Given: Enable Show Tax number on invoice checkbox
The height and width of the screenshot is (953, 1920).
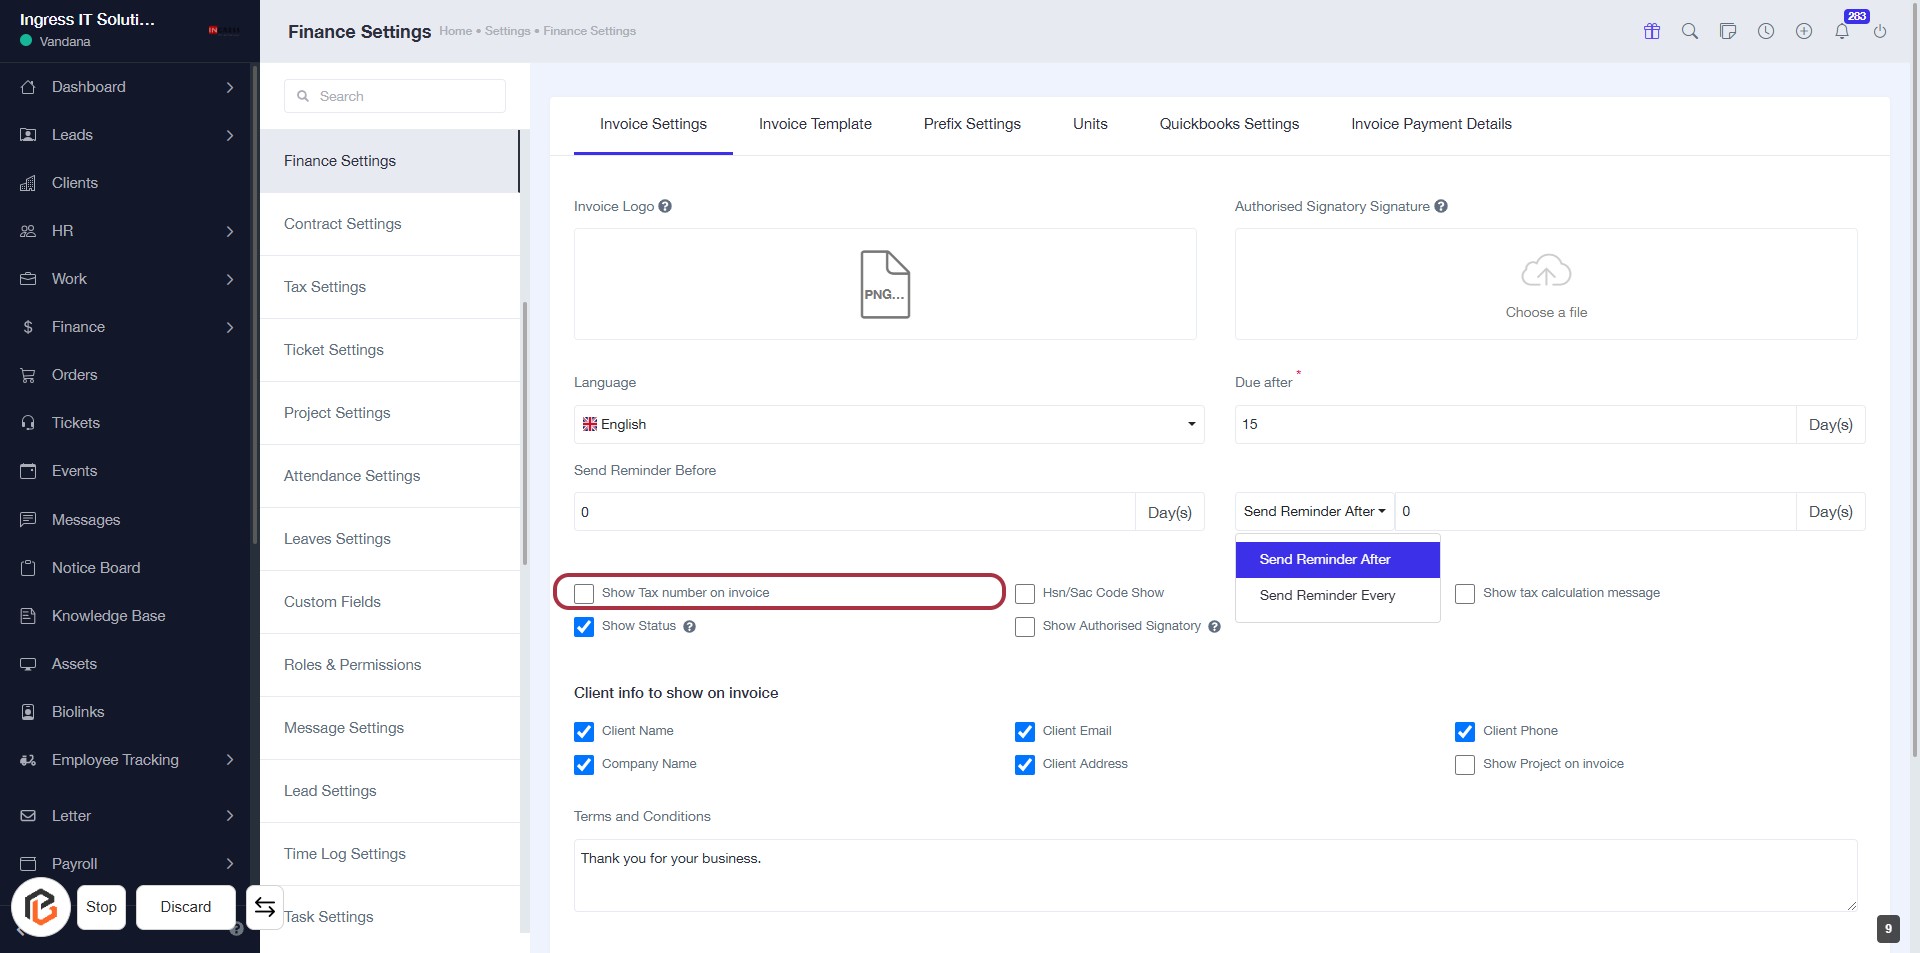Looking at the screenshot, I should 584,593.
